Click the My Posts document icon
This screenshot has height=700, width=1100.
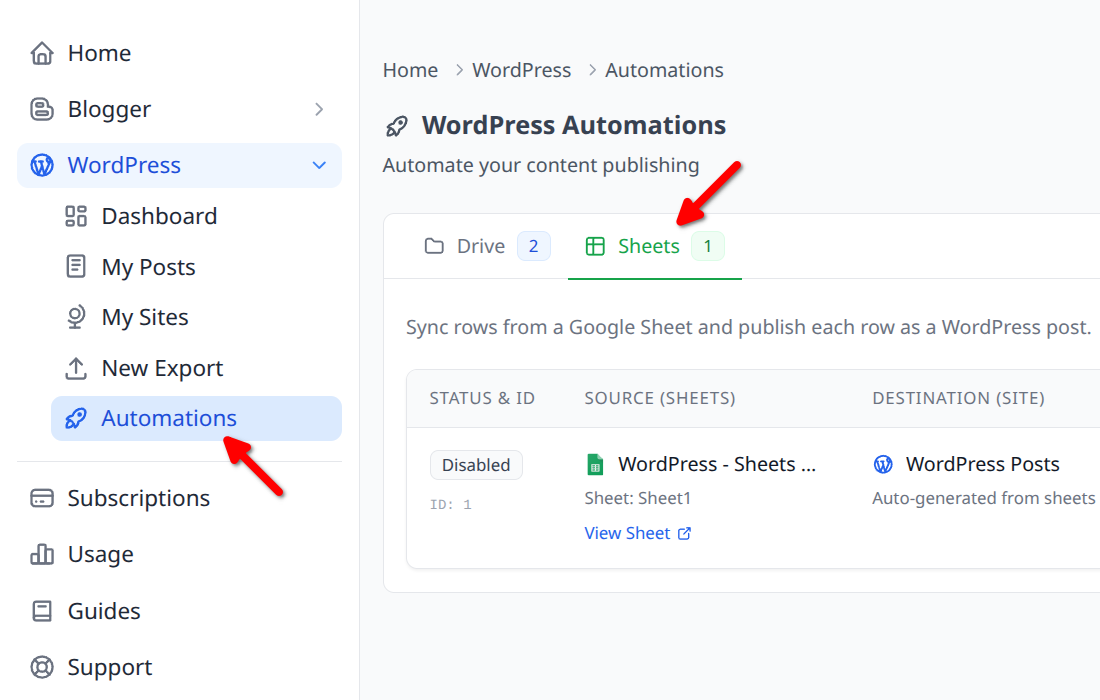(x=75, y=266)
